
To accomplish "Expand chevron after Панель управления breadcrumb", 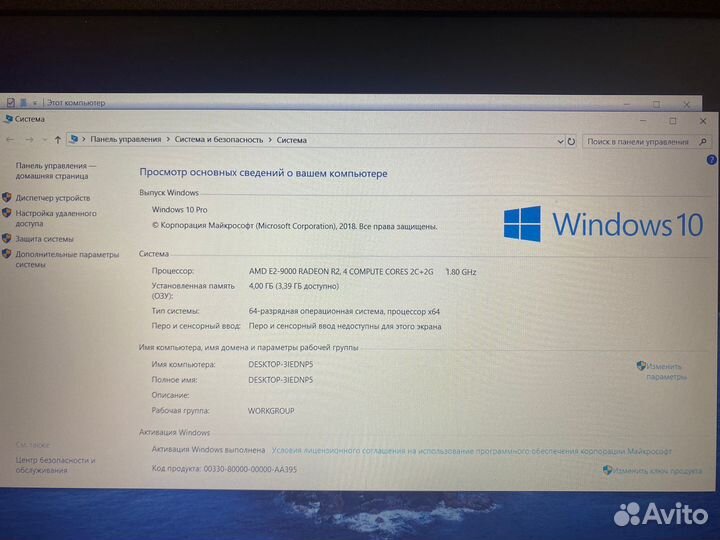I will click(168, 140).
